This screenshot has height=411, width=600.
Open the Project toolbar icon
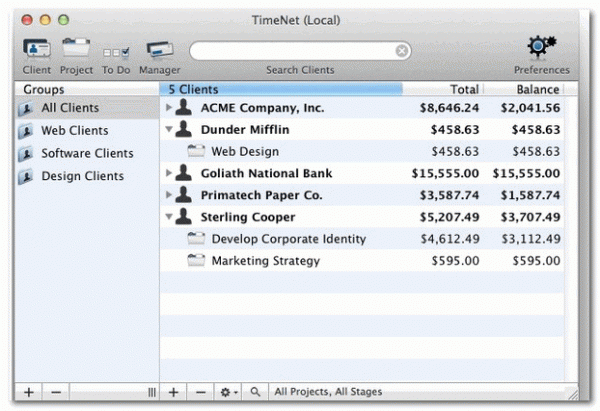coord(76,48)
